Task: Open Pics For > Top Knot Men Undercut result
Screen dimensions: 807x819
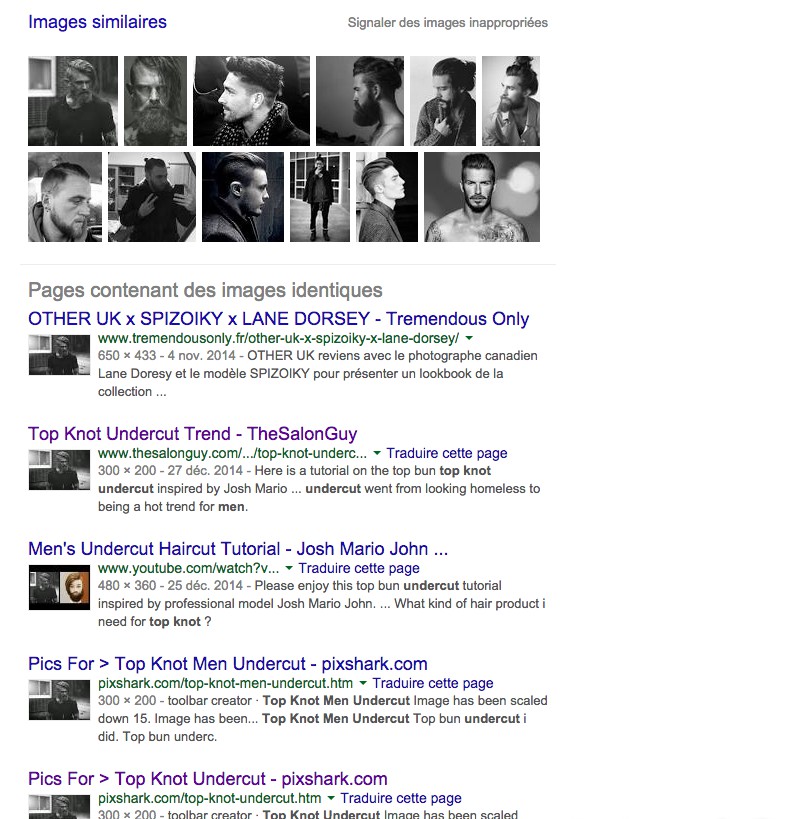Action: [228, 664]
